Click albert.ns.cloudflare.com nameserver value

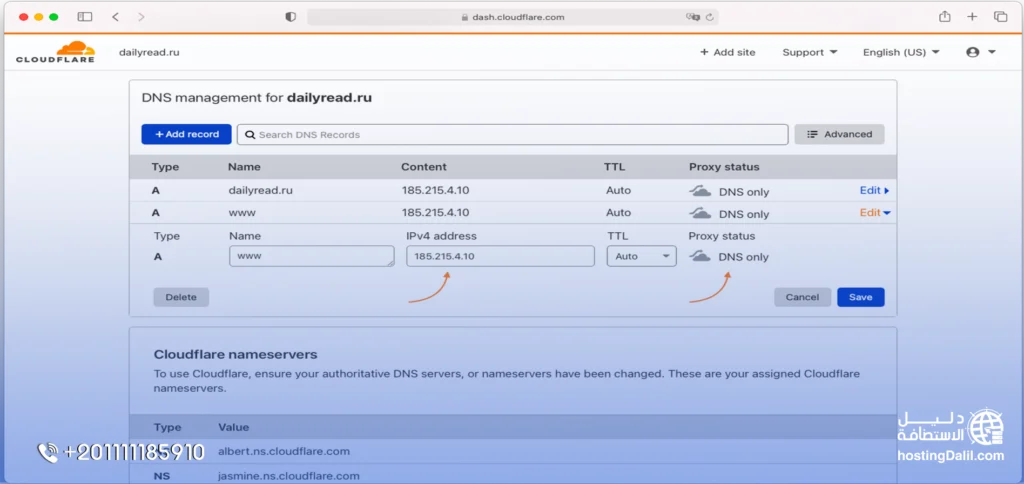[x=283, y=451]
